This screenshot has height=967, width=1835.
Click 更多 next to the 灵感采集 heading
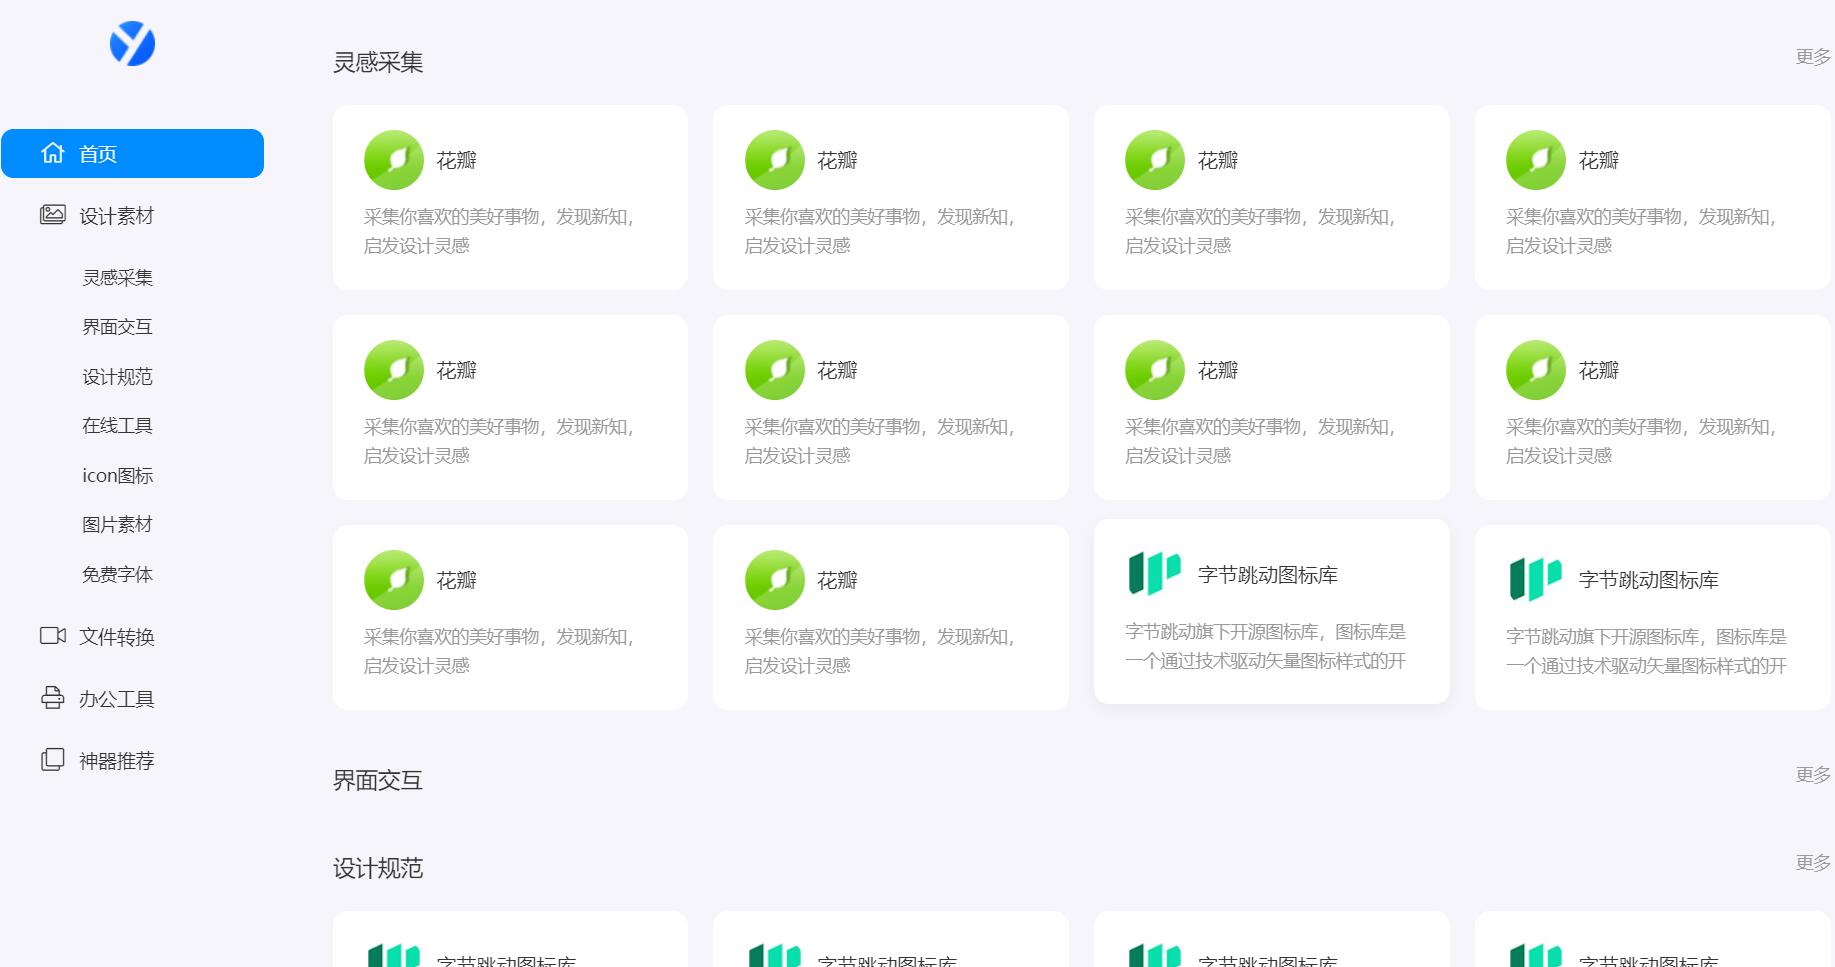[x=1812, y=57]
